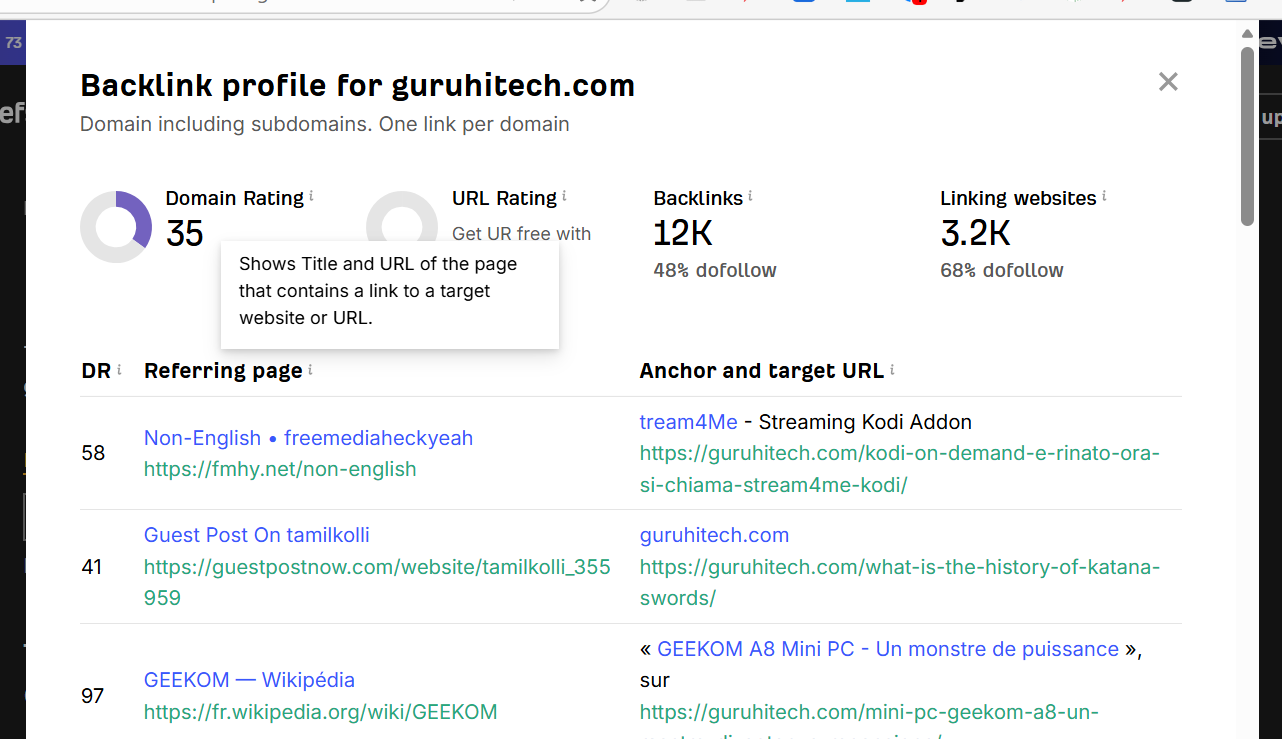Click the DR column header info icon
Image resolution: width=1282 pixels, height=739 pixels.
(118, 367)
